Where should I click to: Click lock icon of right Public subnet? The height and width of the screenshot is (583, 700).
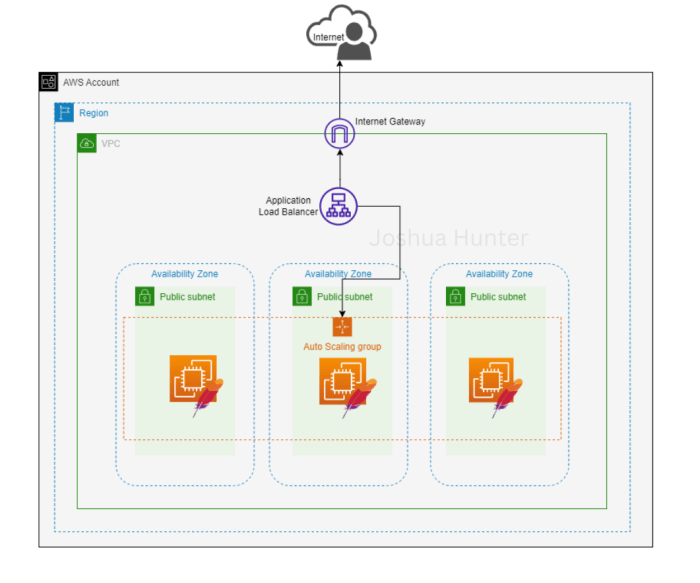pyautogui.click(x=455, y=296)
